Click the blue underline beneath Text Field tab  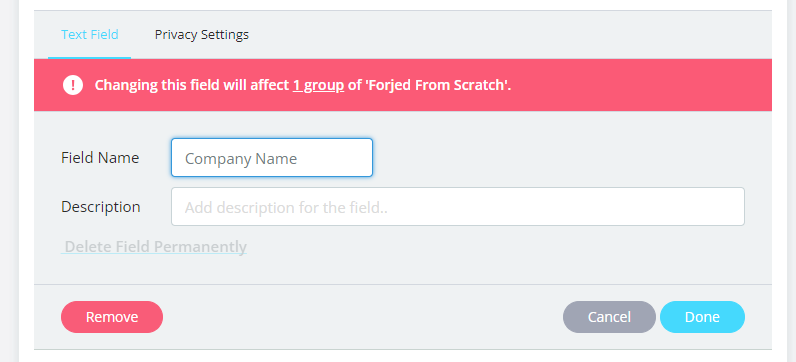pyautogui.click(x=89, y=57)
